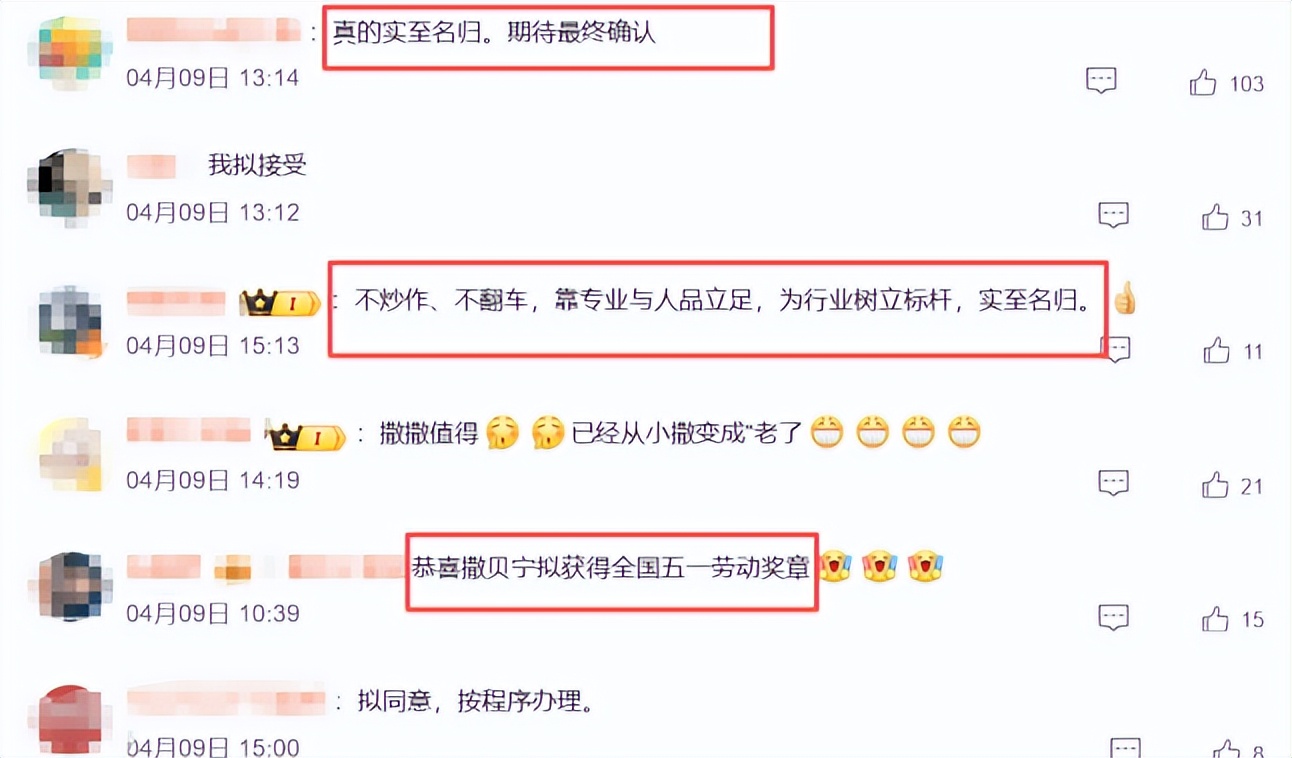Screen dimensions: 1292x758
Task: Like the '拟同意，按程序办理' comment
Action: click(1227, 749)
